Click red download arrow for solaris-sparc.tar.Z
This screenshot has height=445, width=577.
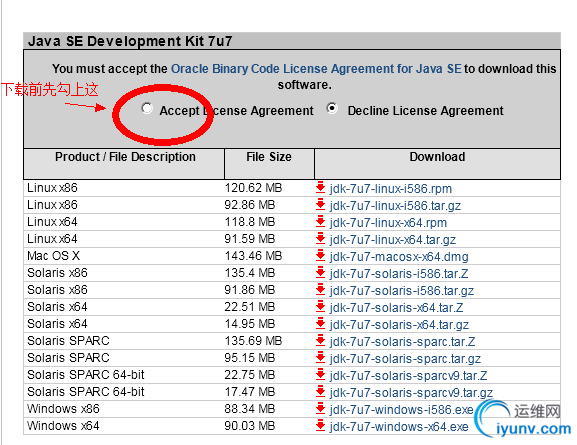click(321, 340)
